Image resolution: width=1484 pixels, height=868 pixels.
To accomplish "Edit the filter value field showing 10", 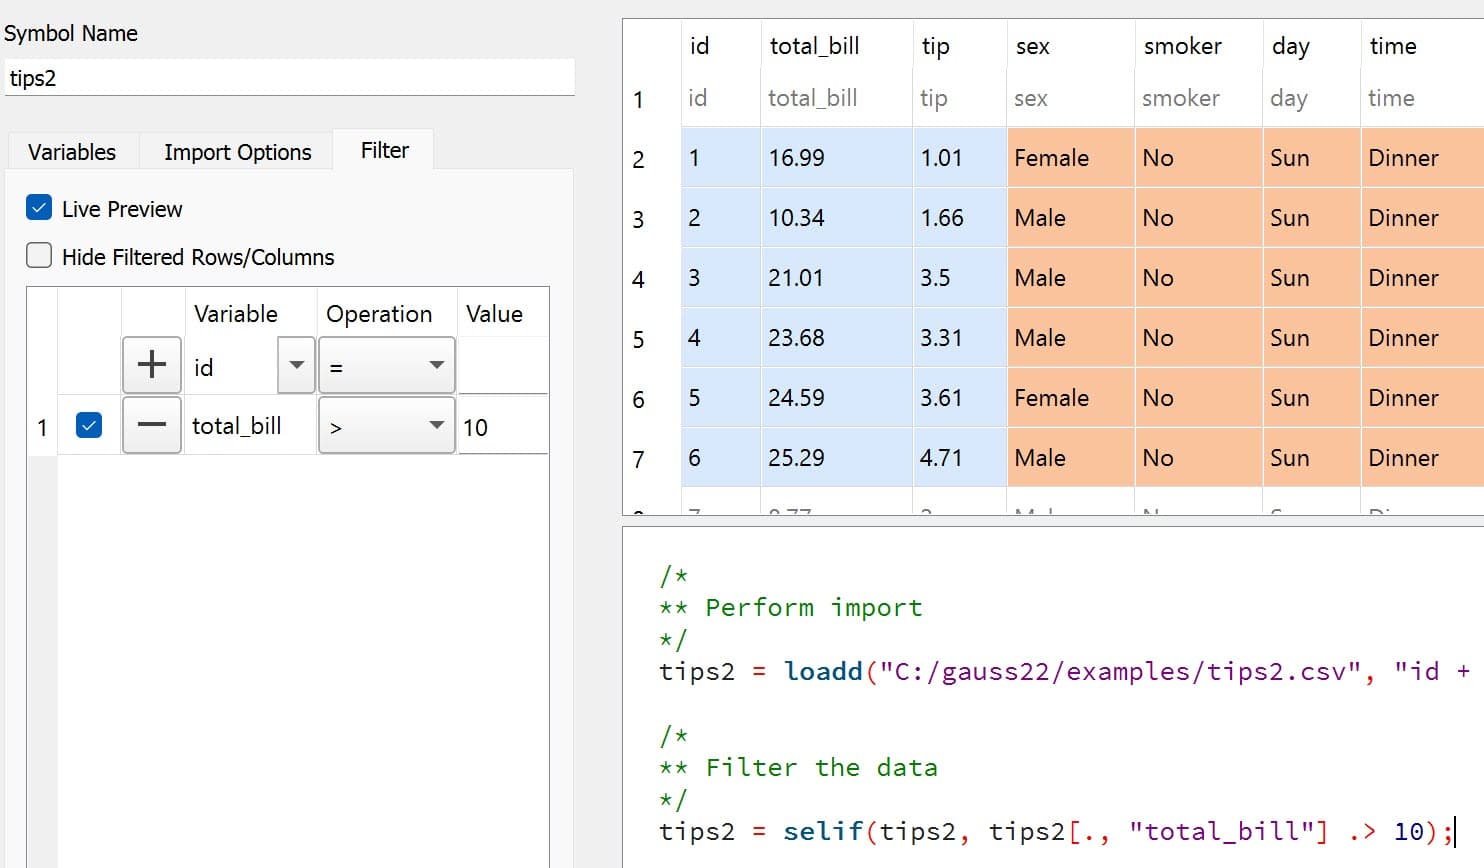I will point(502,427).
